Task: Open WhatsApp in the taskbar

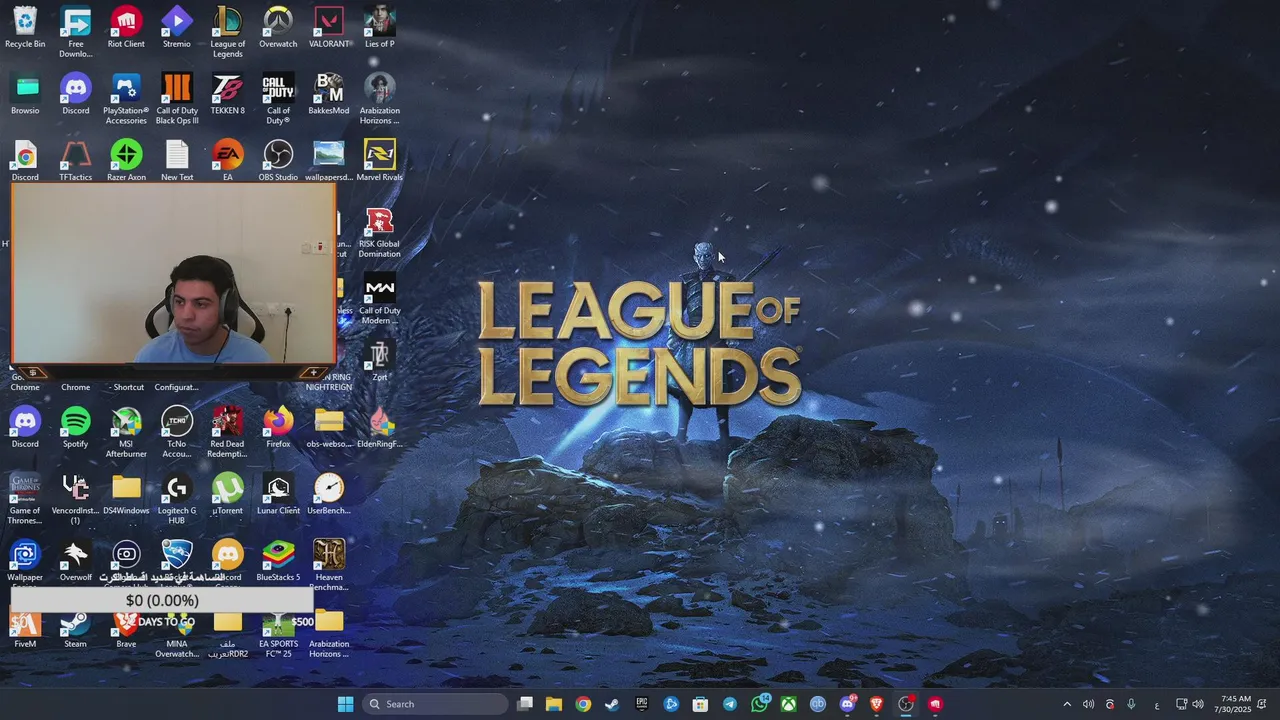Action: pos(760,704)
